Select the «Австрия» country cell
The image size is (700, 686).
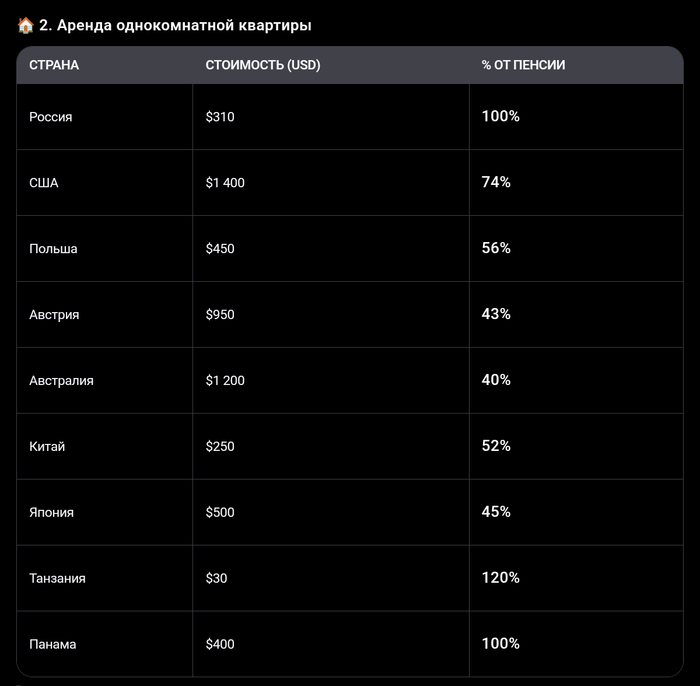point(54,315)
